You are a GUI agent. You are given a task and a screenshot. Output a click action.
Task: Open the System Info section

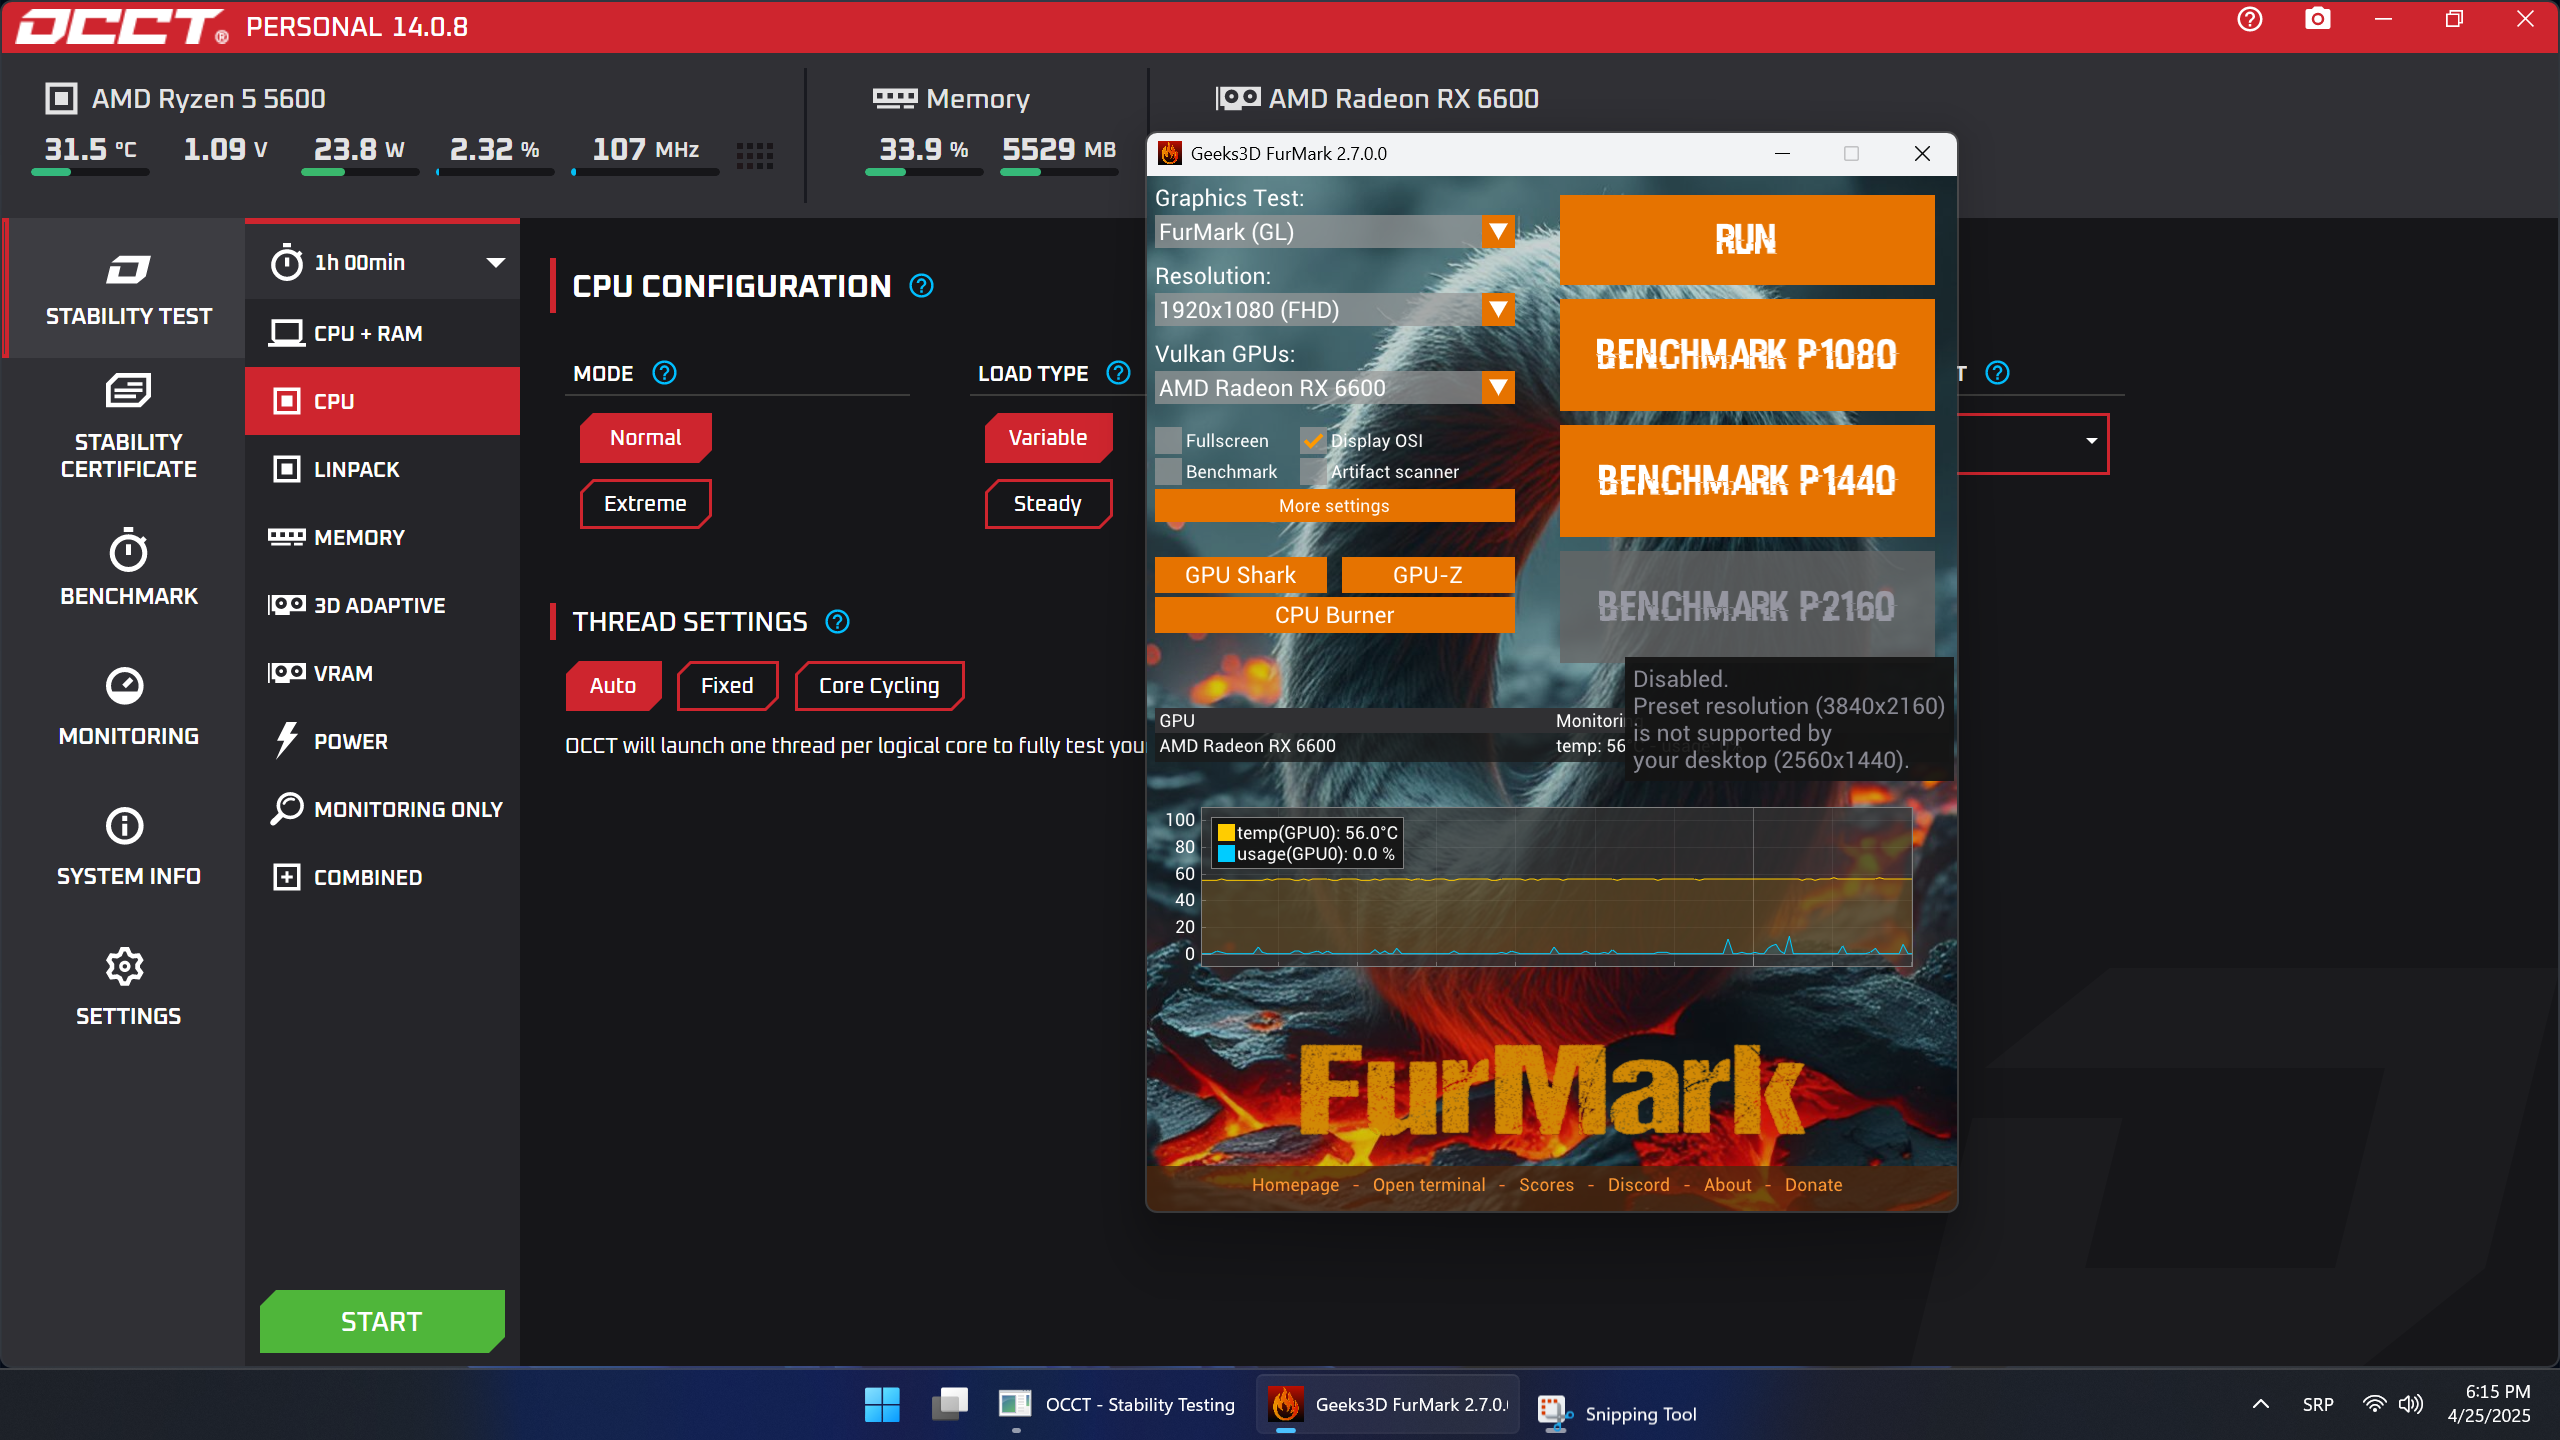[x=127, y=848]
